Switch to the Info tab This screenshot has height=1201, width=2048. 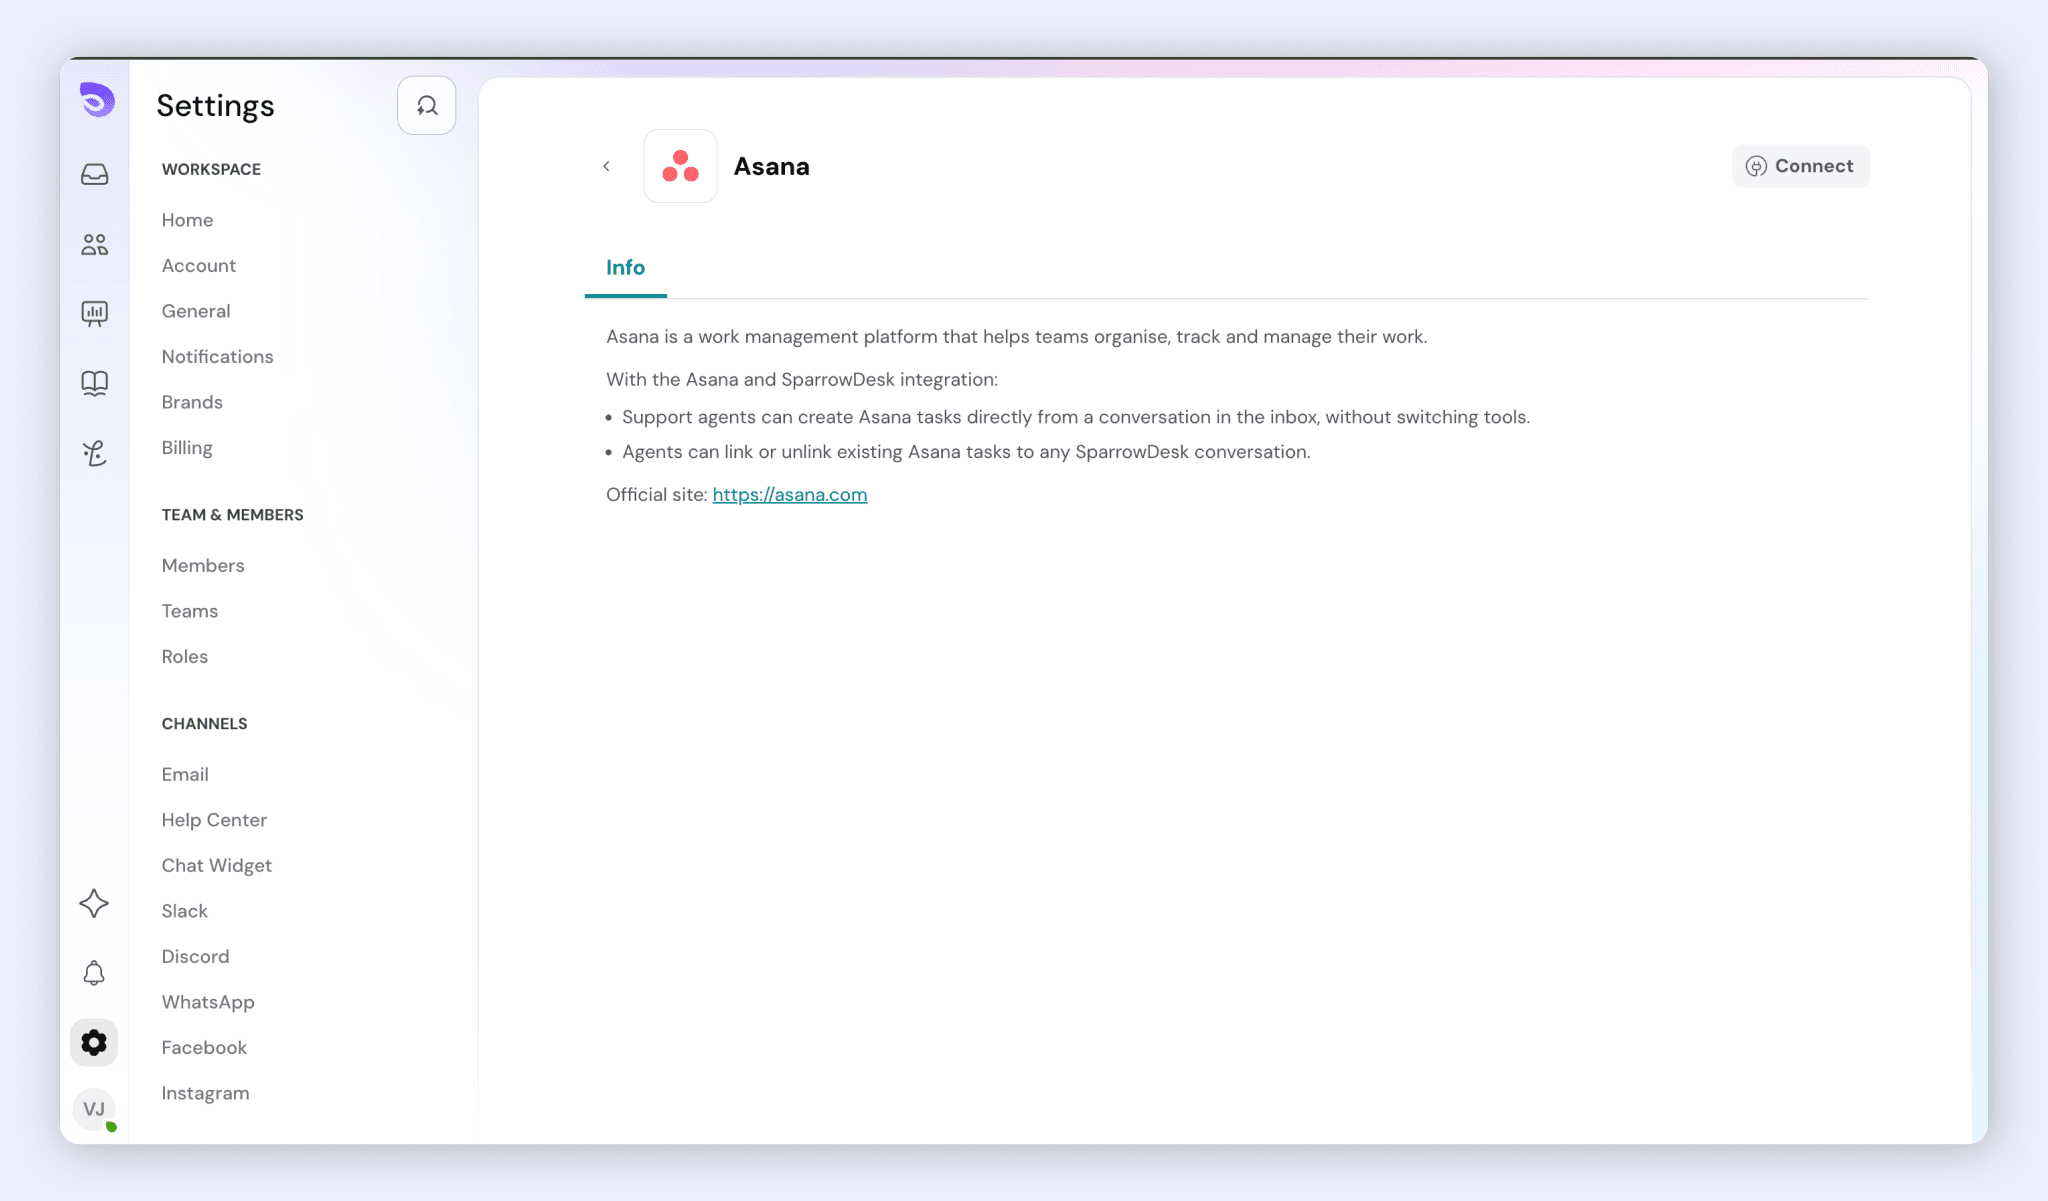[625, 268]
